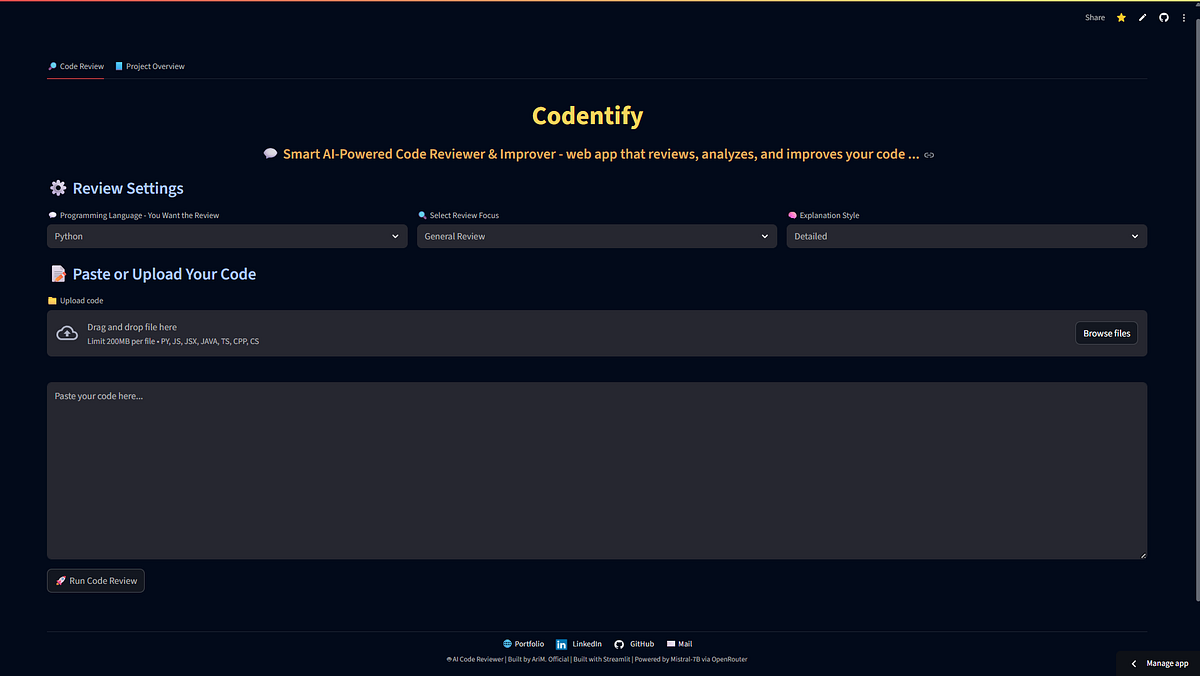Viewport: 1200px width, 676px height.
Task: Open the GitHub icon in the top toolbar
Action: coord(1163,17)
